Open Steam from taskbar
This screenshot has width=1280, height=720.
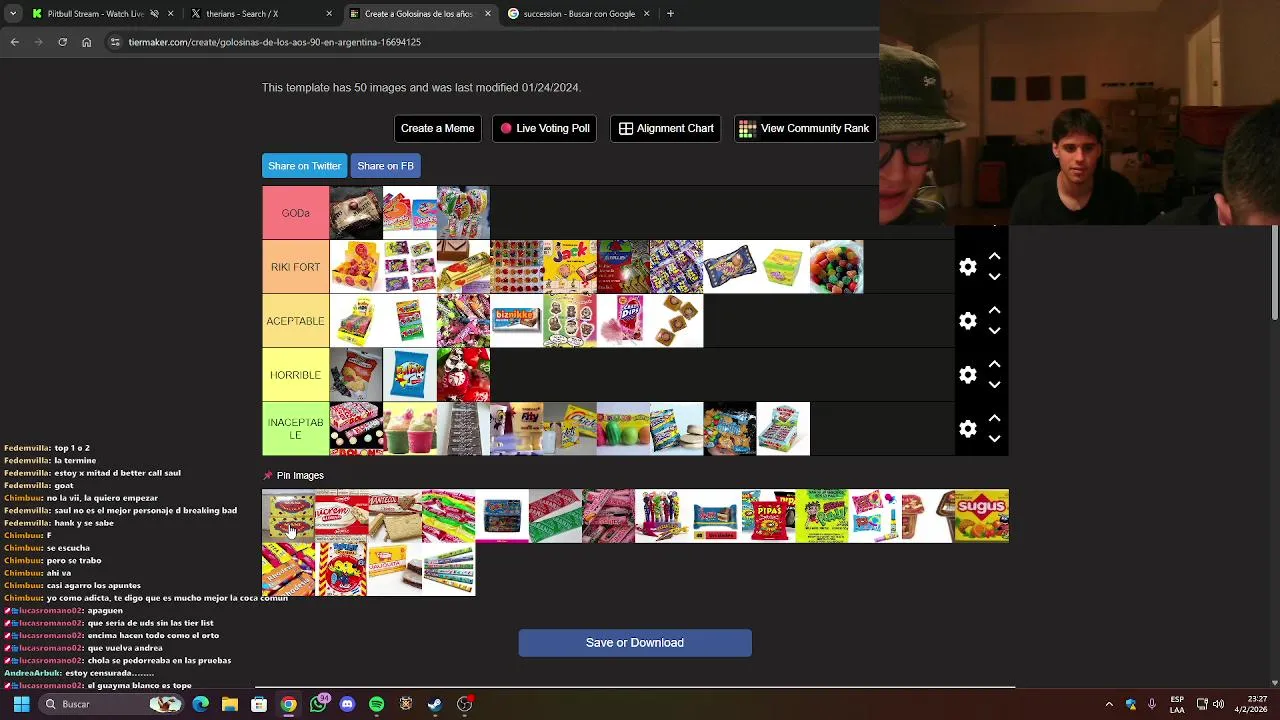coord(435,704)
